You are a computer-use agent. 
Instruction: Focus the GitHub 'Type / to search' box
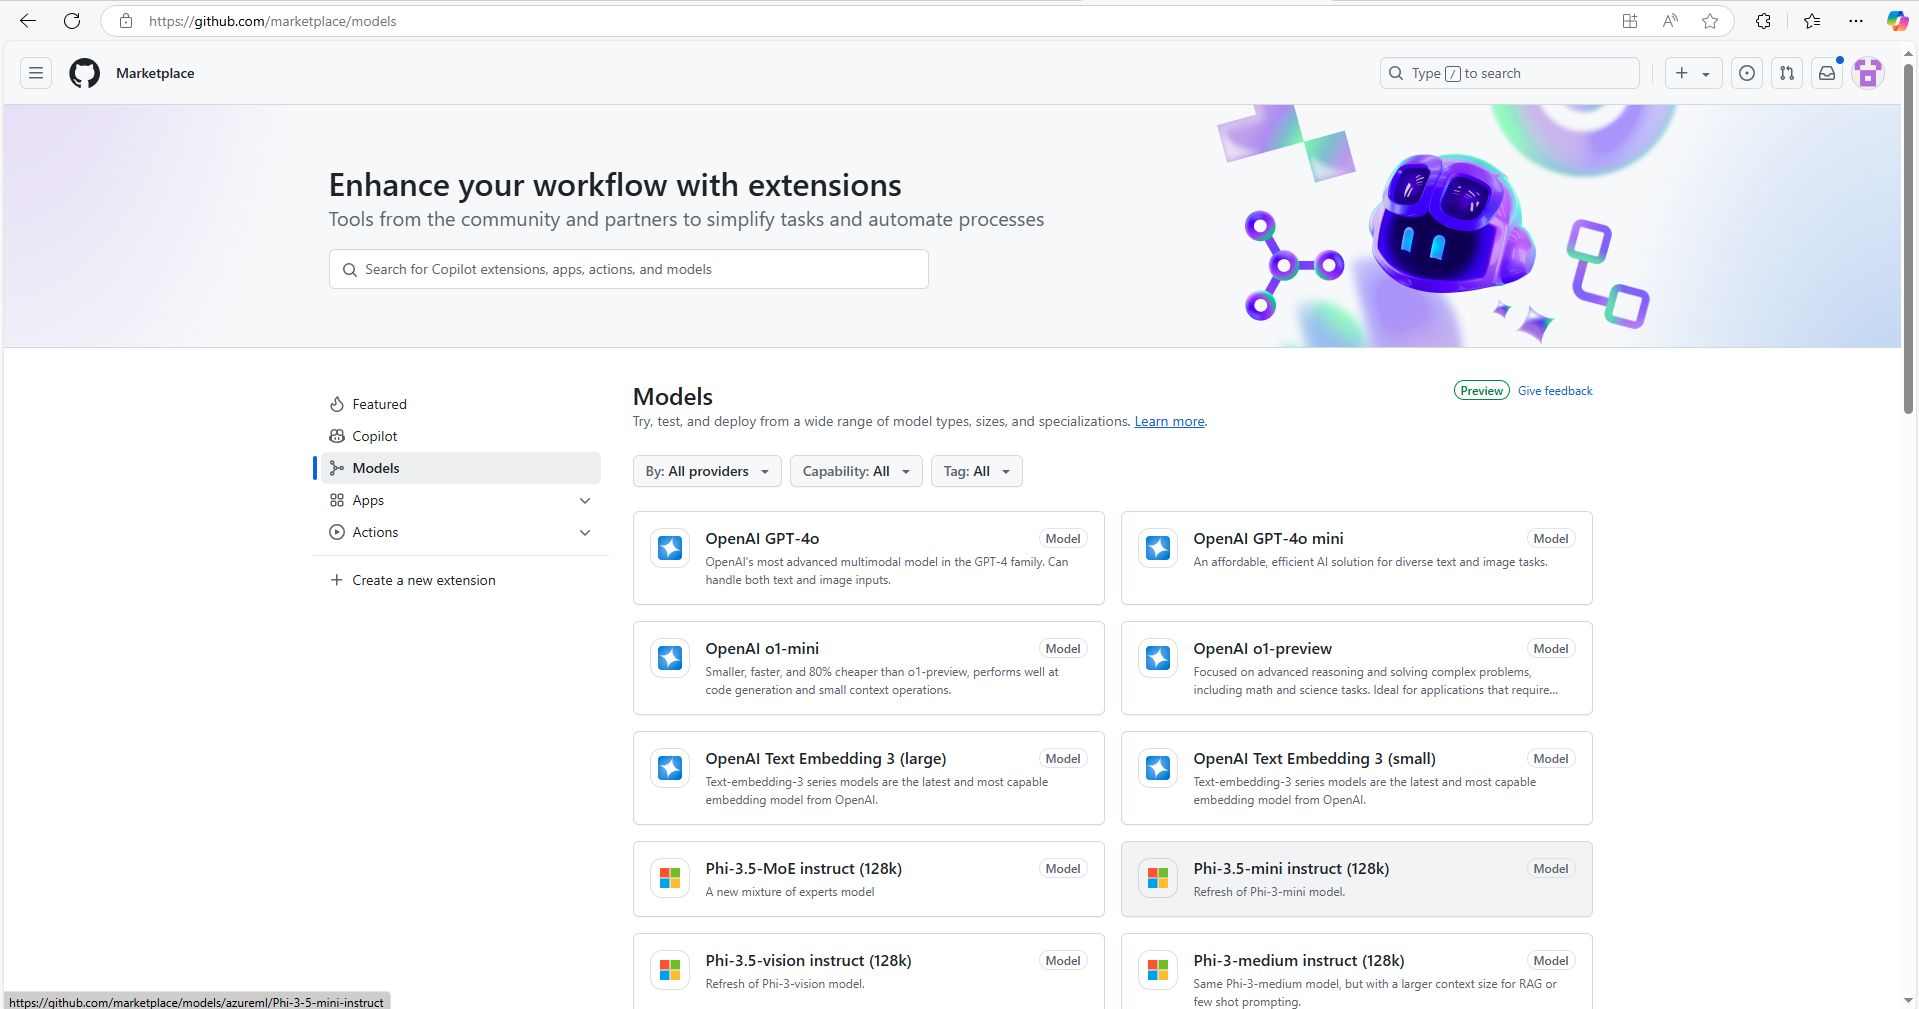1509,73
